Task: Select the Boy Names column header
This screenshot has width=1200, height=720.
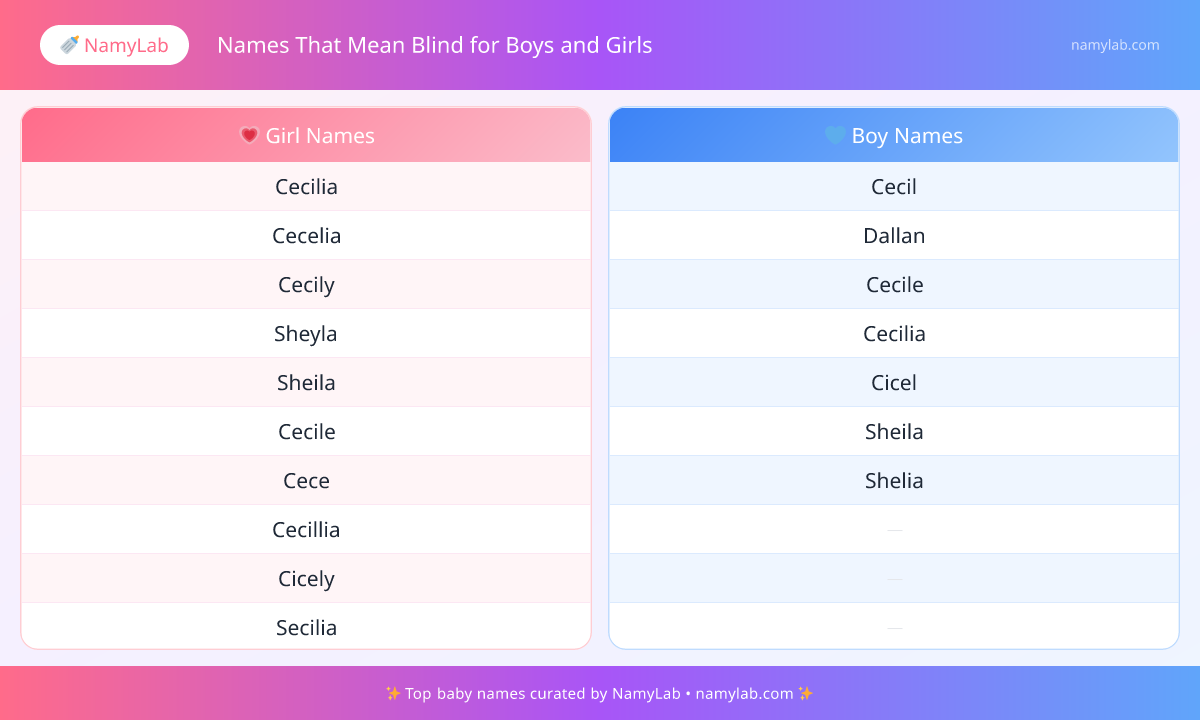Action: pos(894,135)
